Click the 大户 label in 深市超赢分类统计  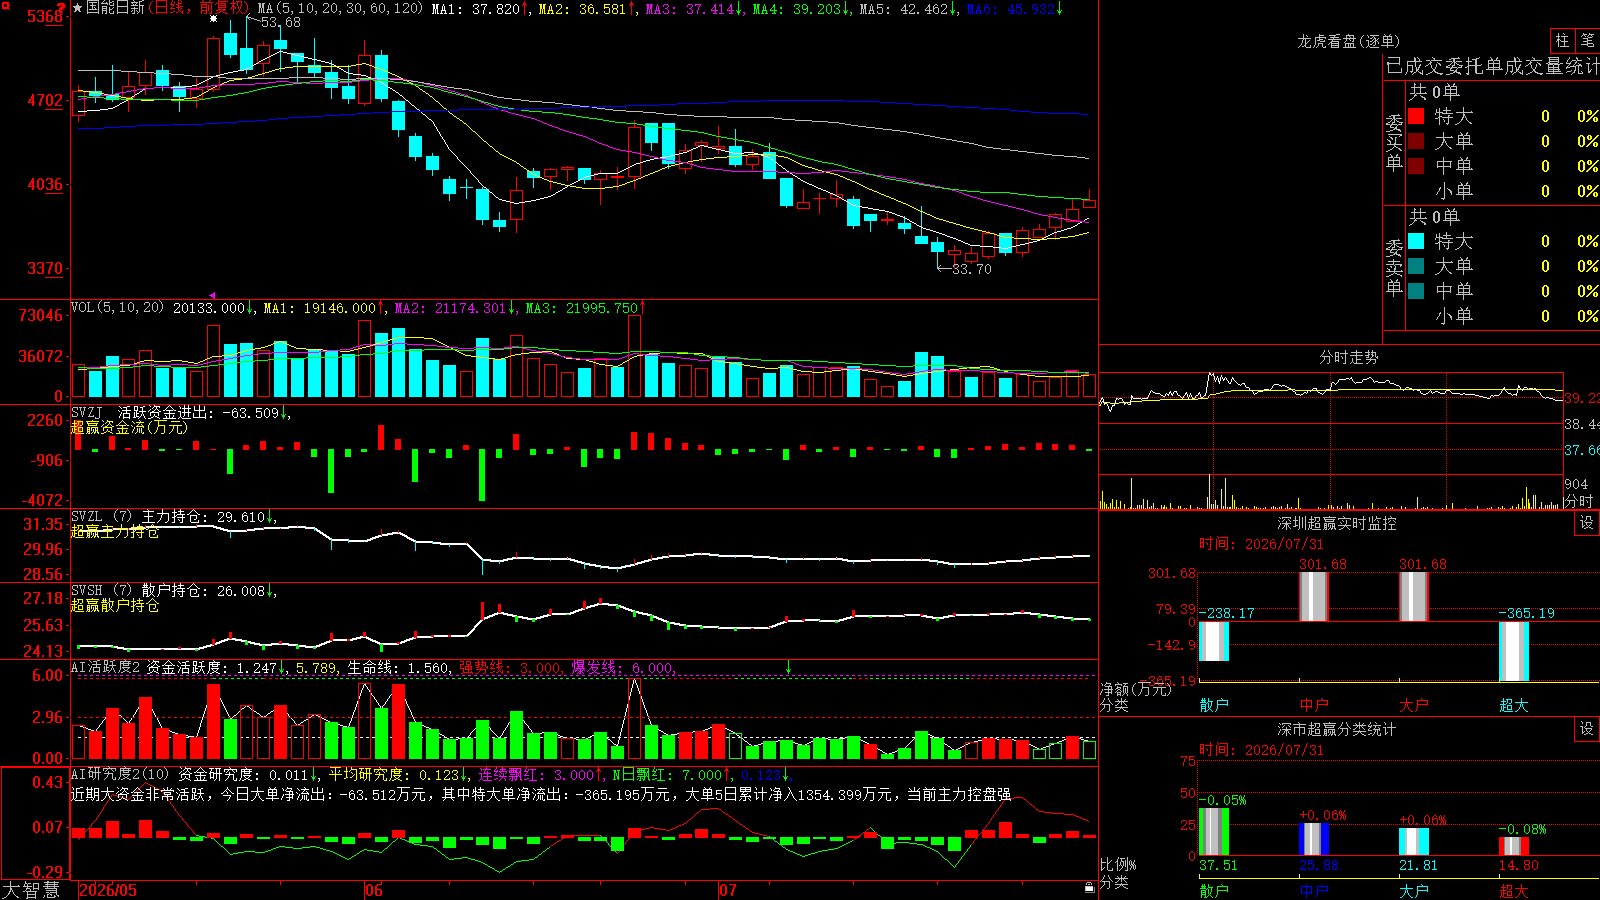click(x=1414, y=890)
